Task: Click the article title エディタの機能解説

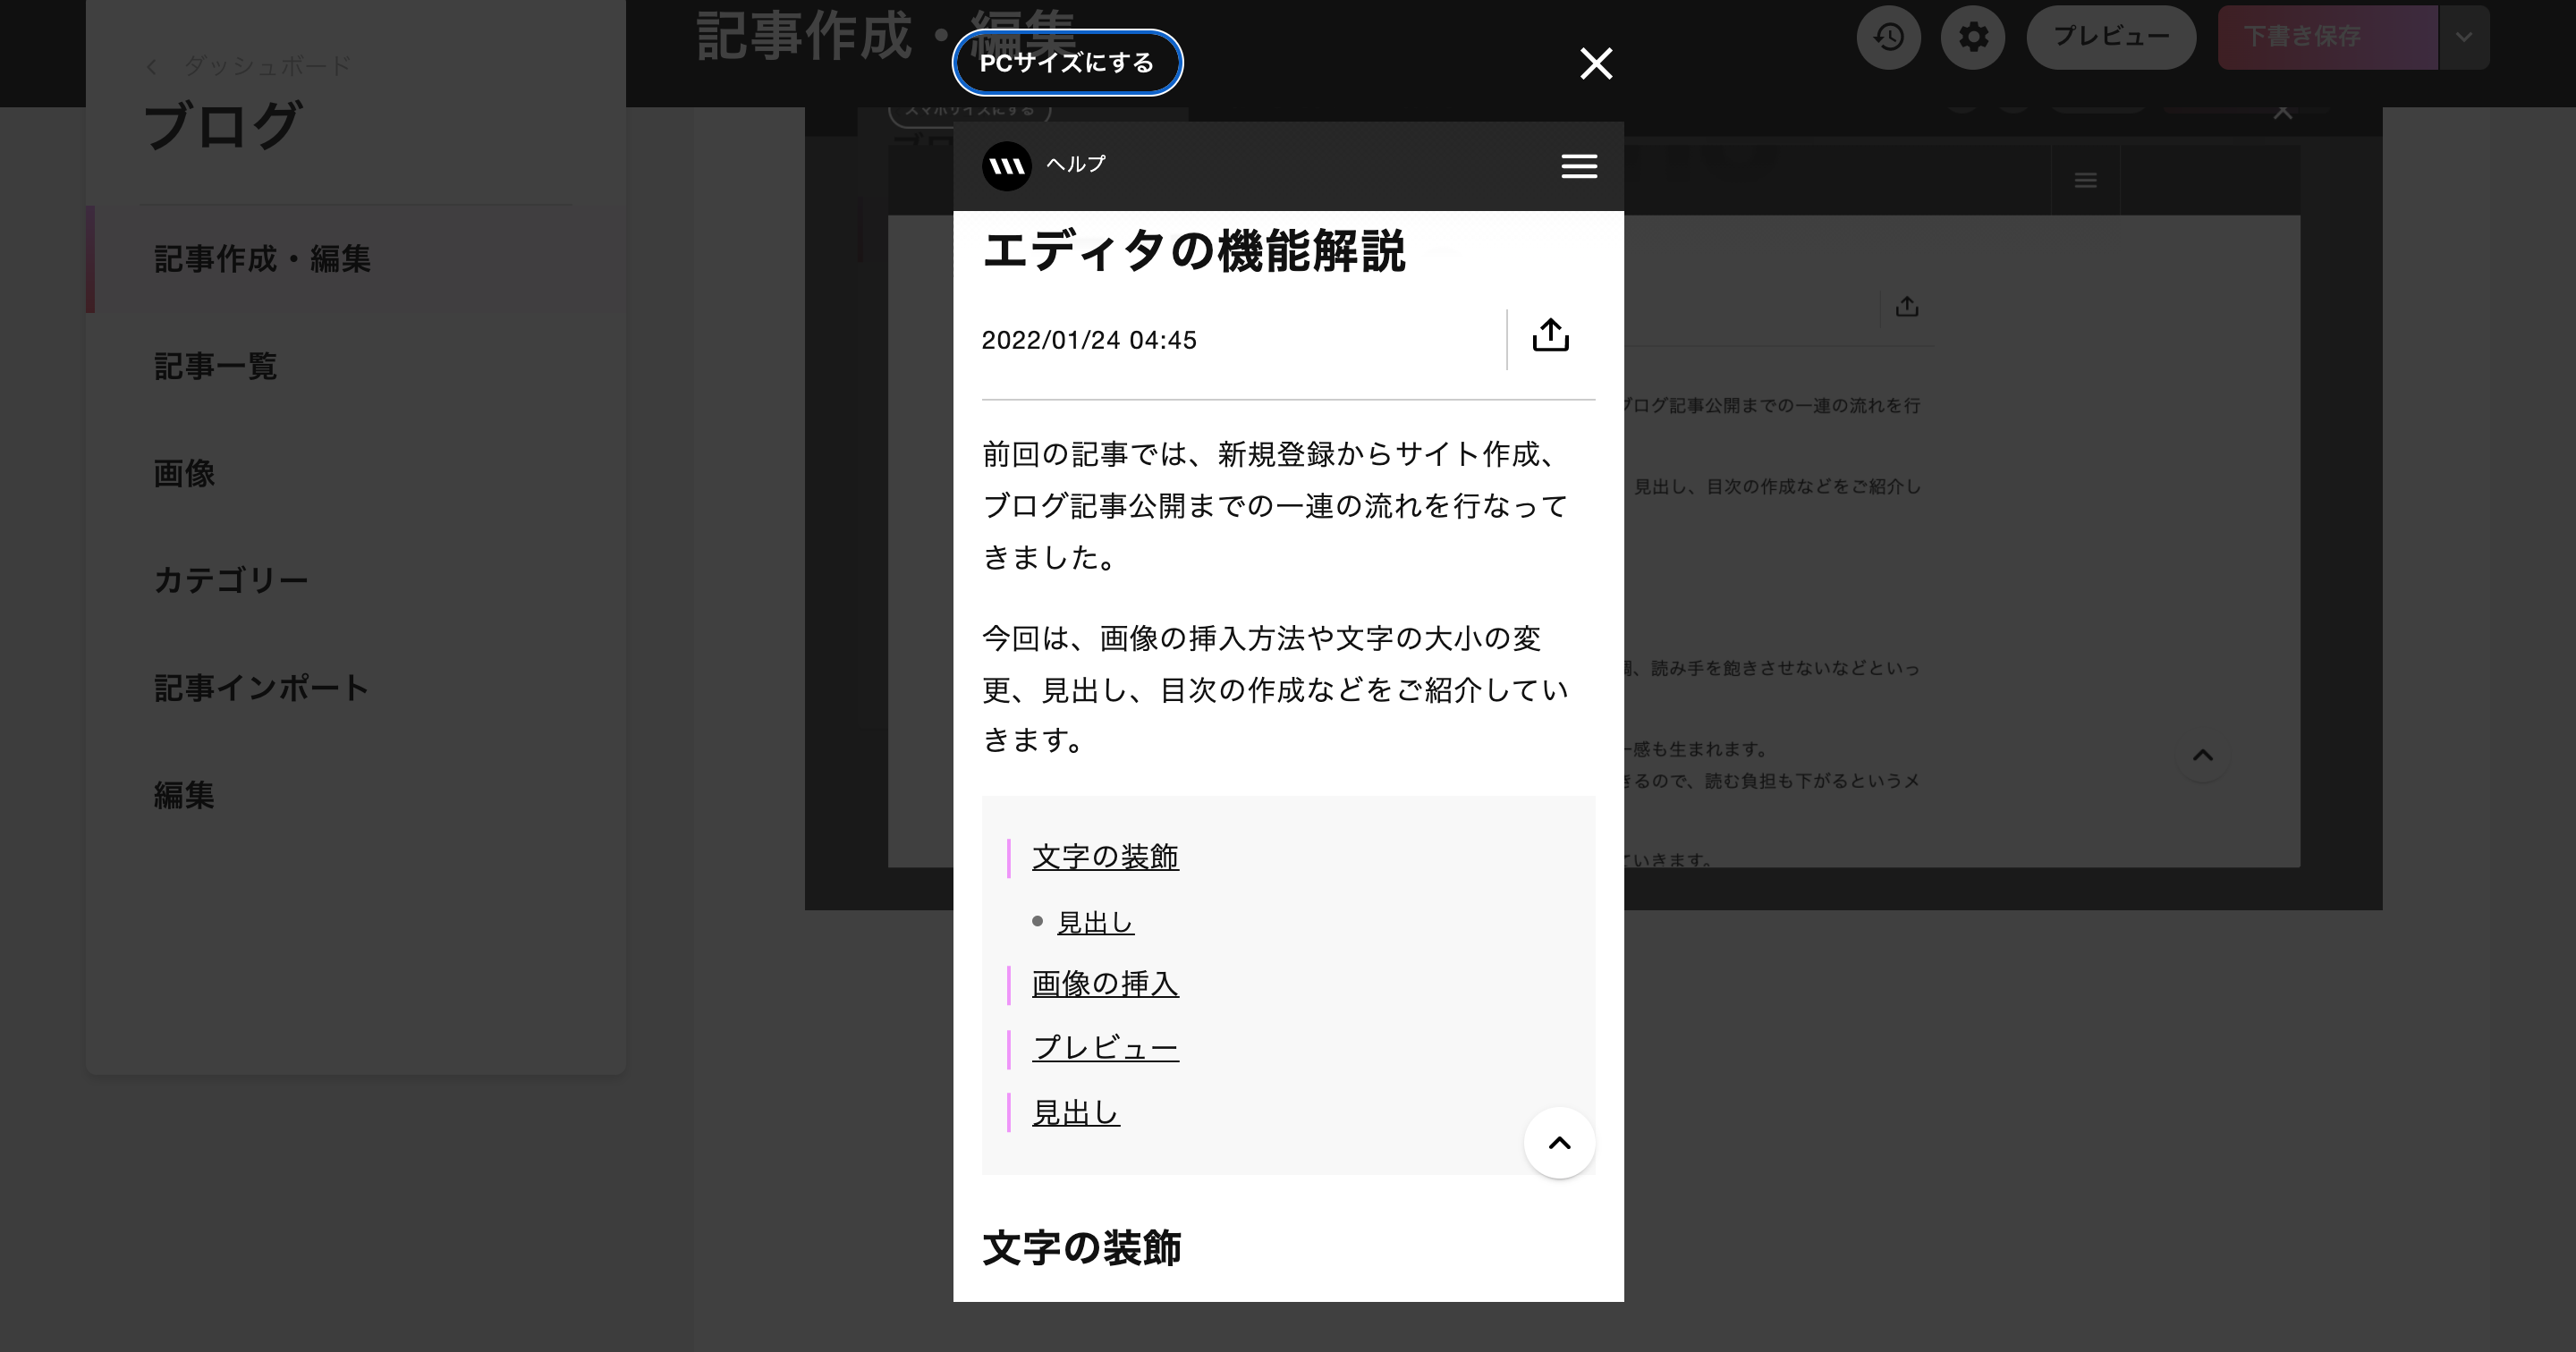Action: [1193, 251]
